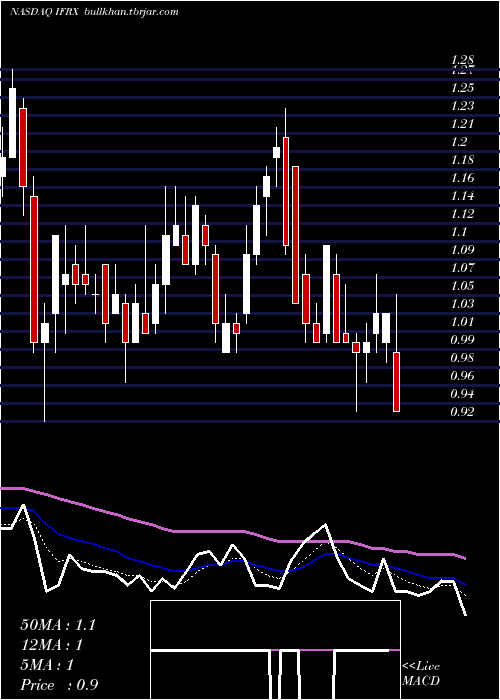Click the 1.21 price axis label
The image size is (500, 700).
coord(462,124)
